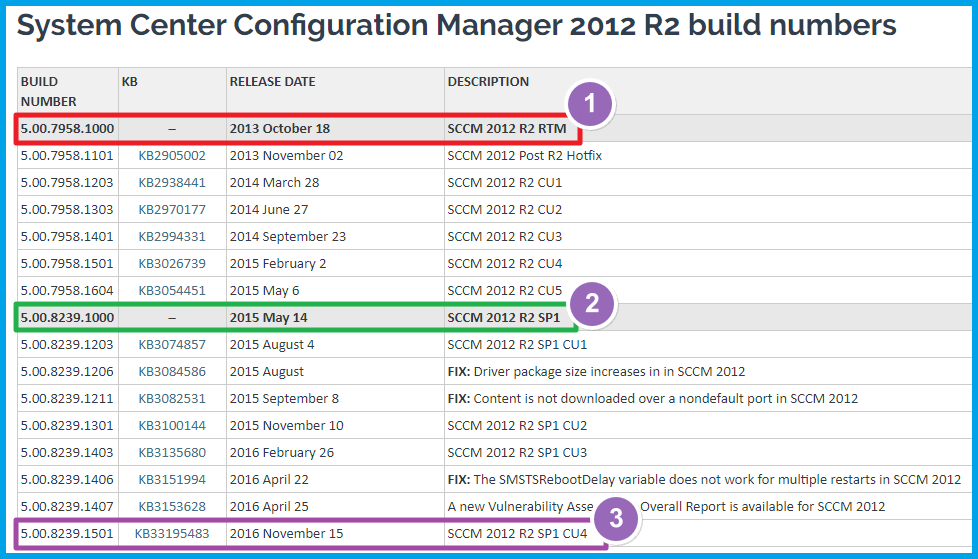The height and width of the screenshot is (559, 978).
Task: Open the KB33195483 link
Action: pyautogui.click(x=172, y=533)
